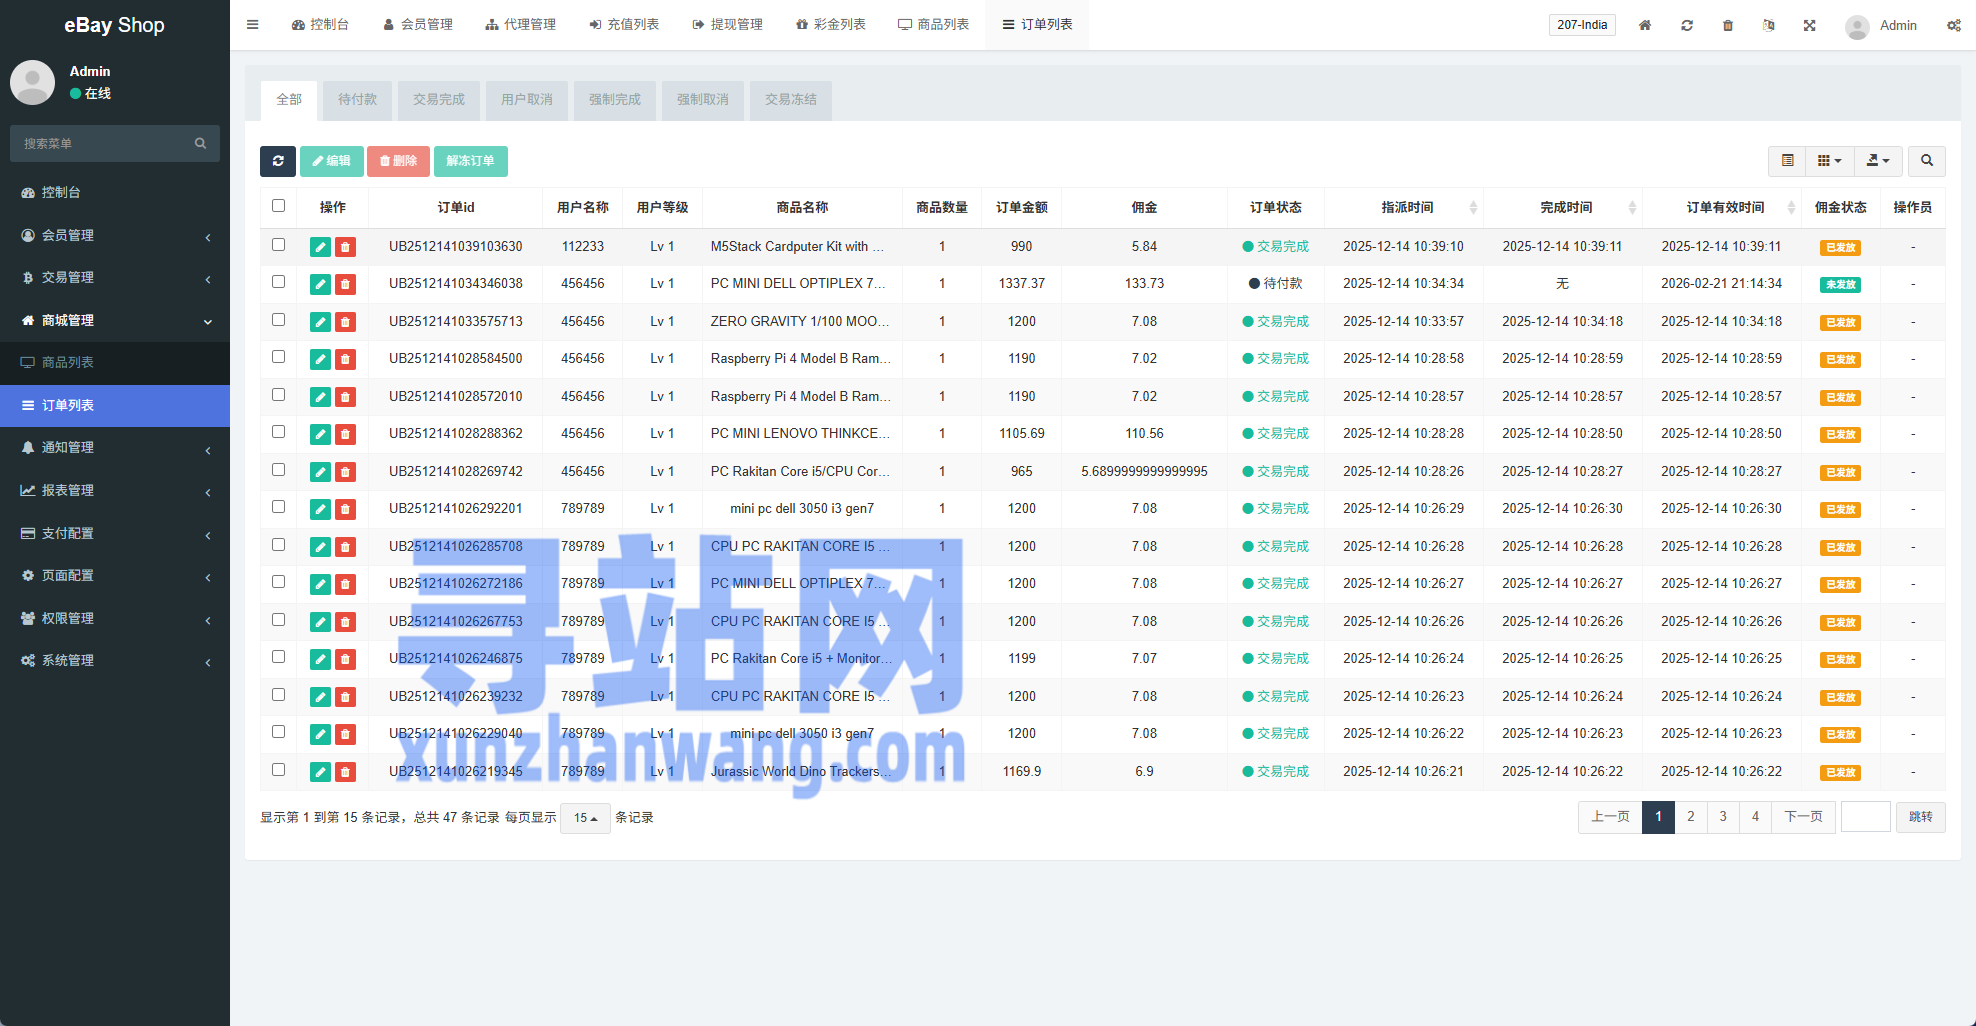Screen dimensions: 1976x1026
Task: Open the columns visibility dropdown
Action: (1829, 161)
